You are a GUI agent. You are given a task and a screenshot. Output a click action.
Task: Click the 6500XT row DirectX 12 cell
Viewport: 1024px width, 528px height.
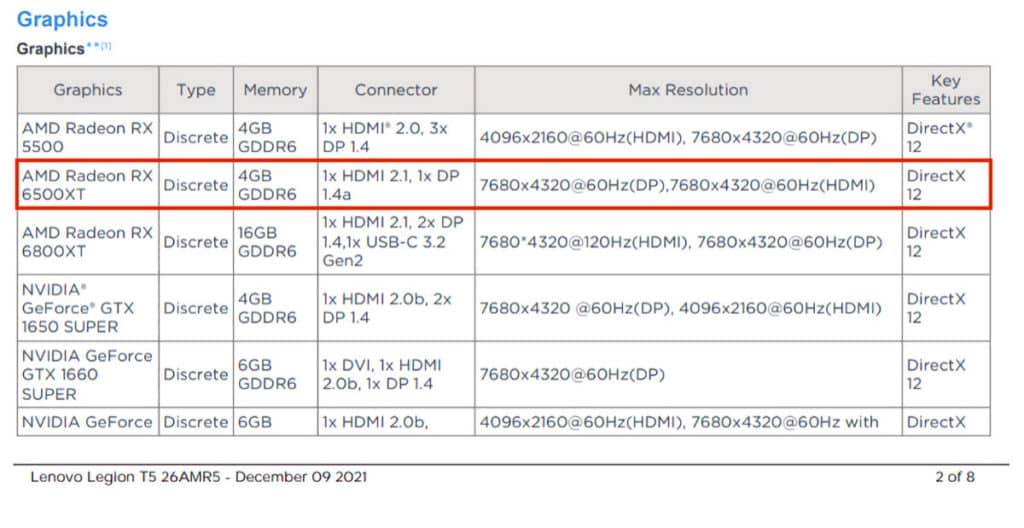point(946,185)
